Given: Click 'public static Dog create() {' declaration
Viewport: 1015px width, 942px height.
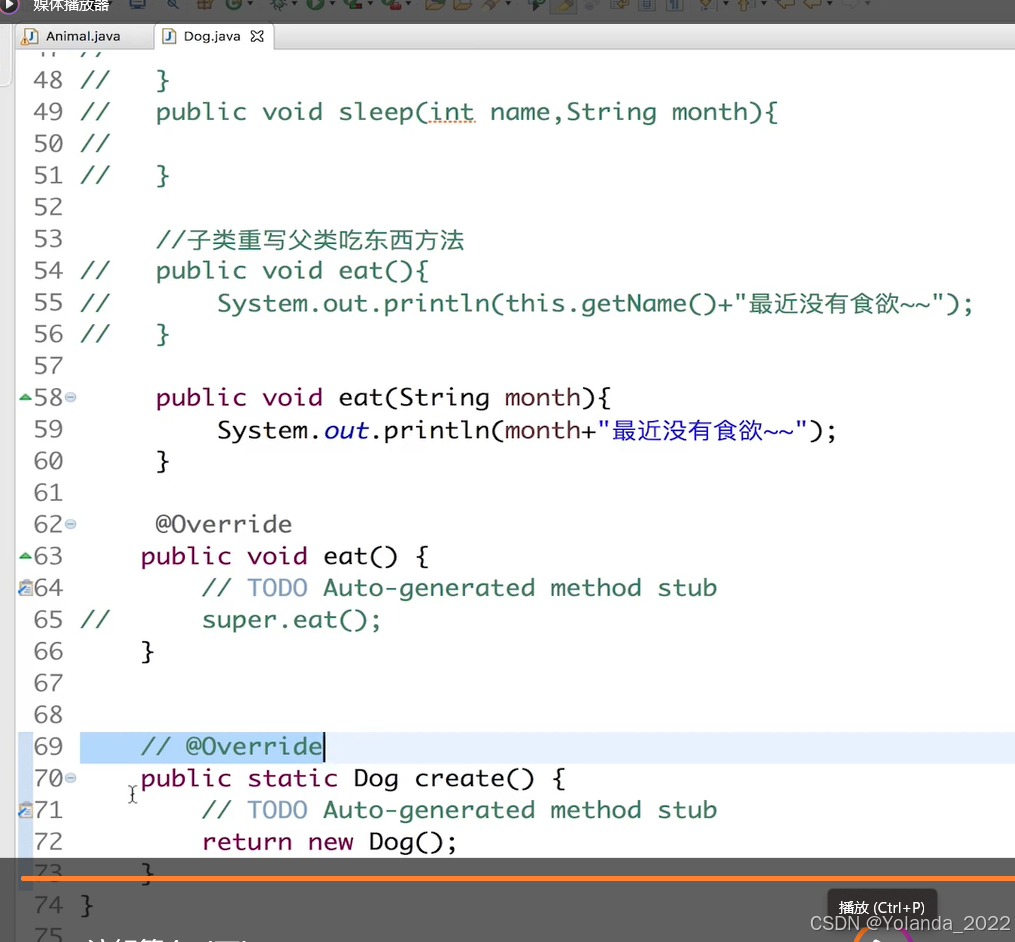Looking at the screenshot, I should [x=353, y=778].
